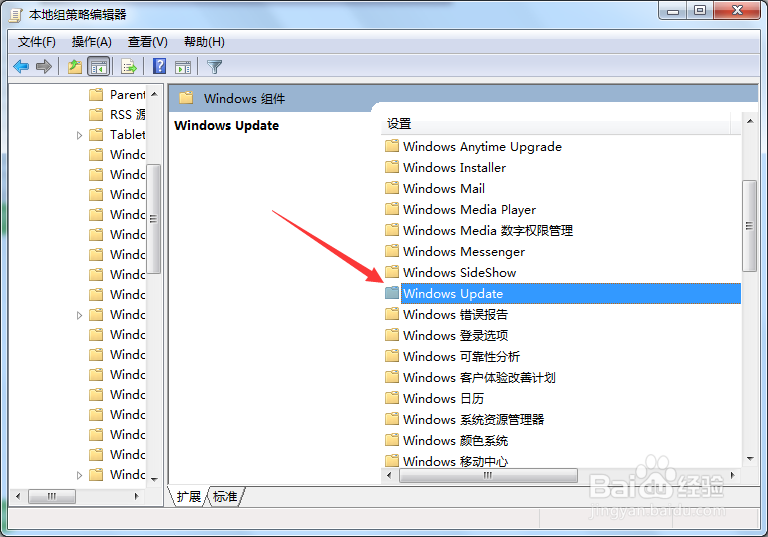Select the Parent tree item
This screenshot has width=768, height=537.
point(127,95)
